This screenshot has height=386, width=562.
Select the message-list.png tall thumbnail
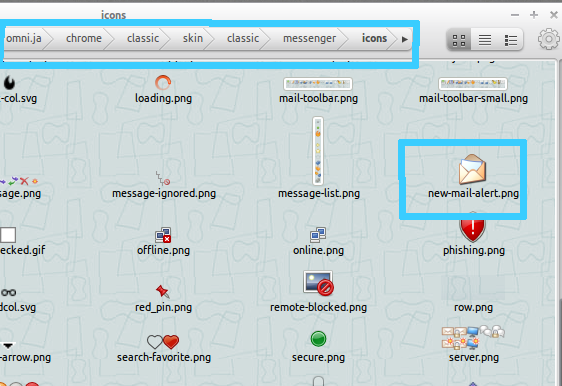(318, 151)
